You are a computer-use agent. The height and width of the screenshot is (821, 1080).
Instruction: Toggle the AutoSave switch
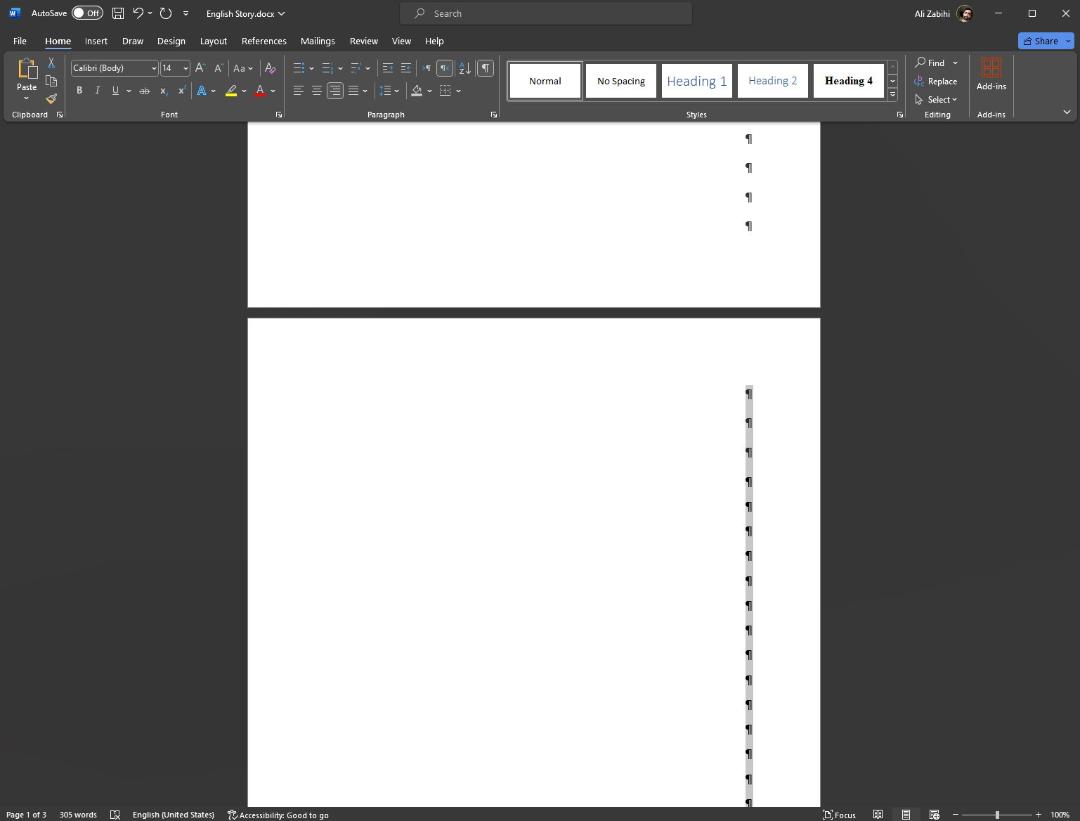87,13
